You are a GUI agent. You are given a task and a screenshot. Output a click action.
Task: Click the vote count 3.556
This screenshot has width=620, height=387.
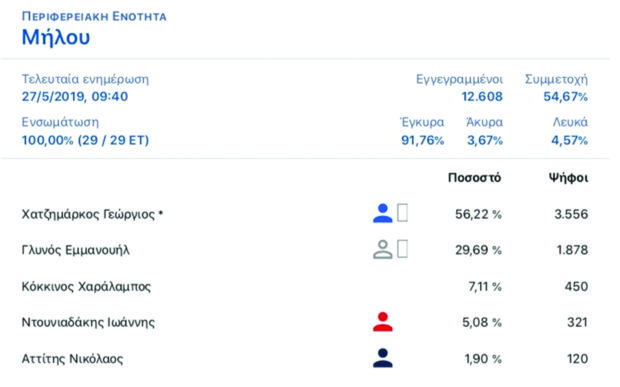(x=571, y=214)
